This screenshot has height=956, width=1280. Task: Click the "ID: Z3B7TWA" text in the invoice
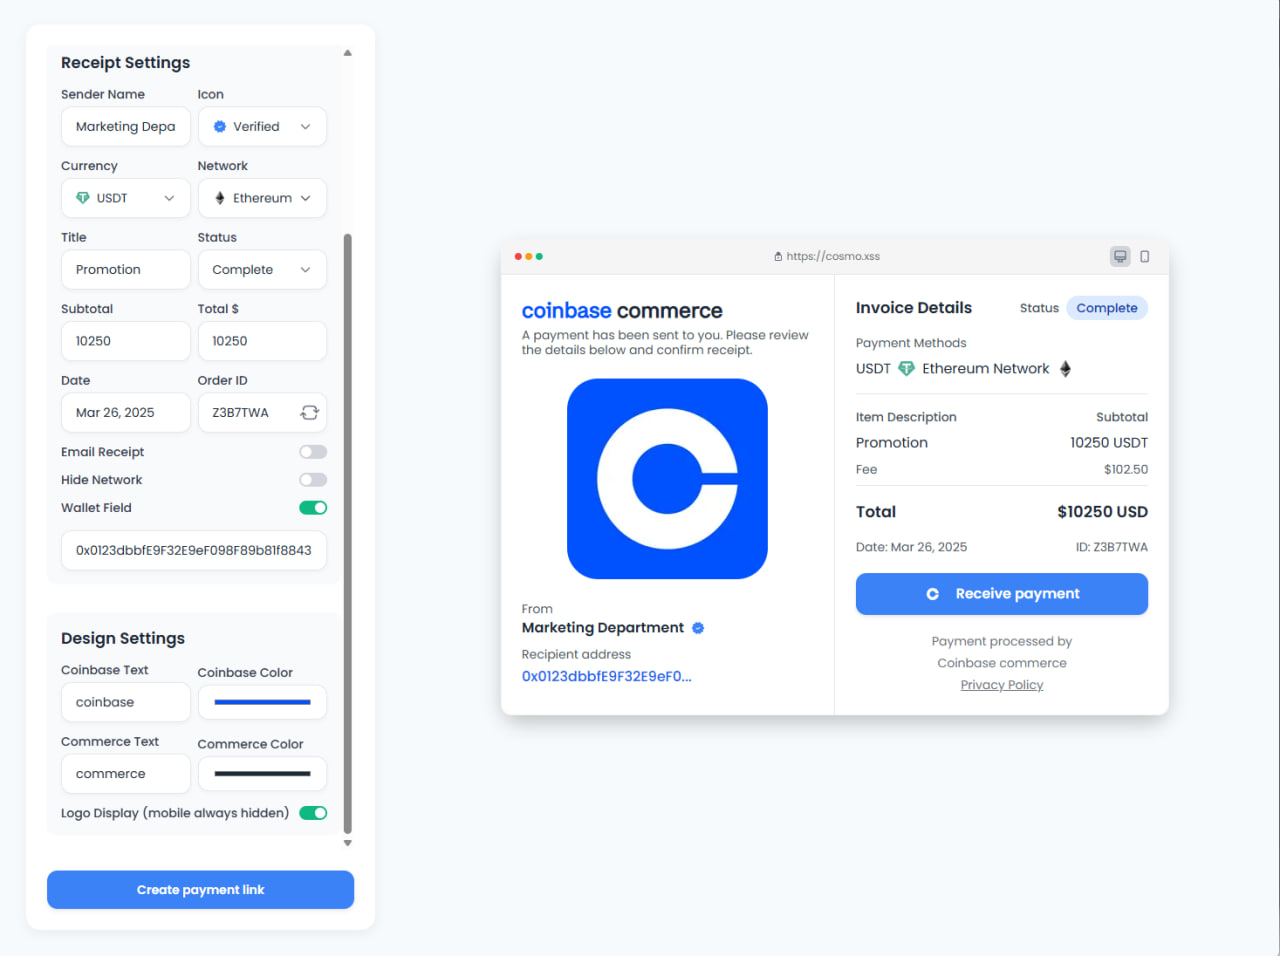click(1112, 547)
